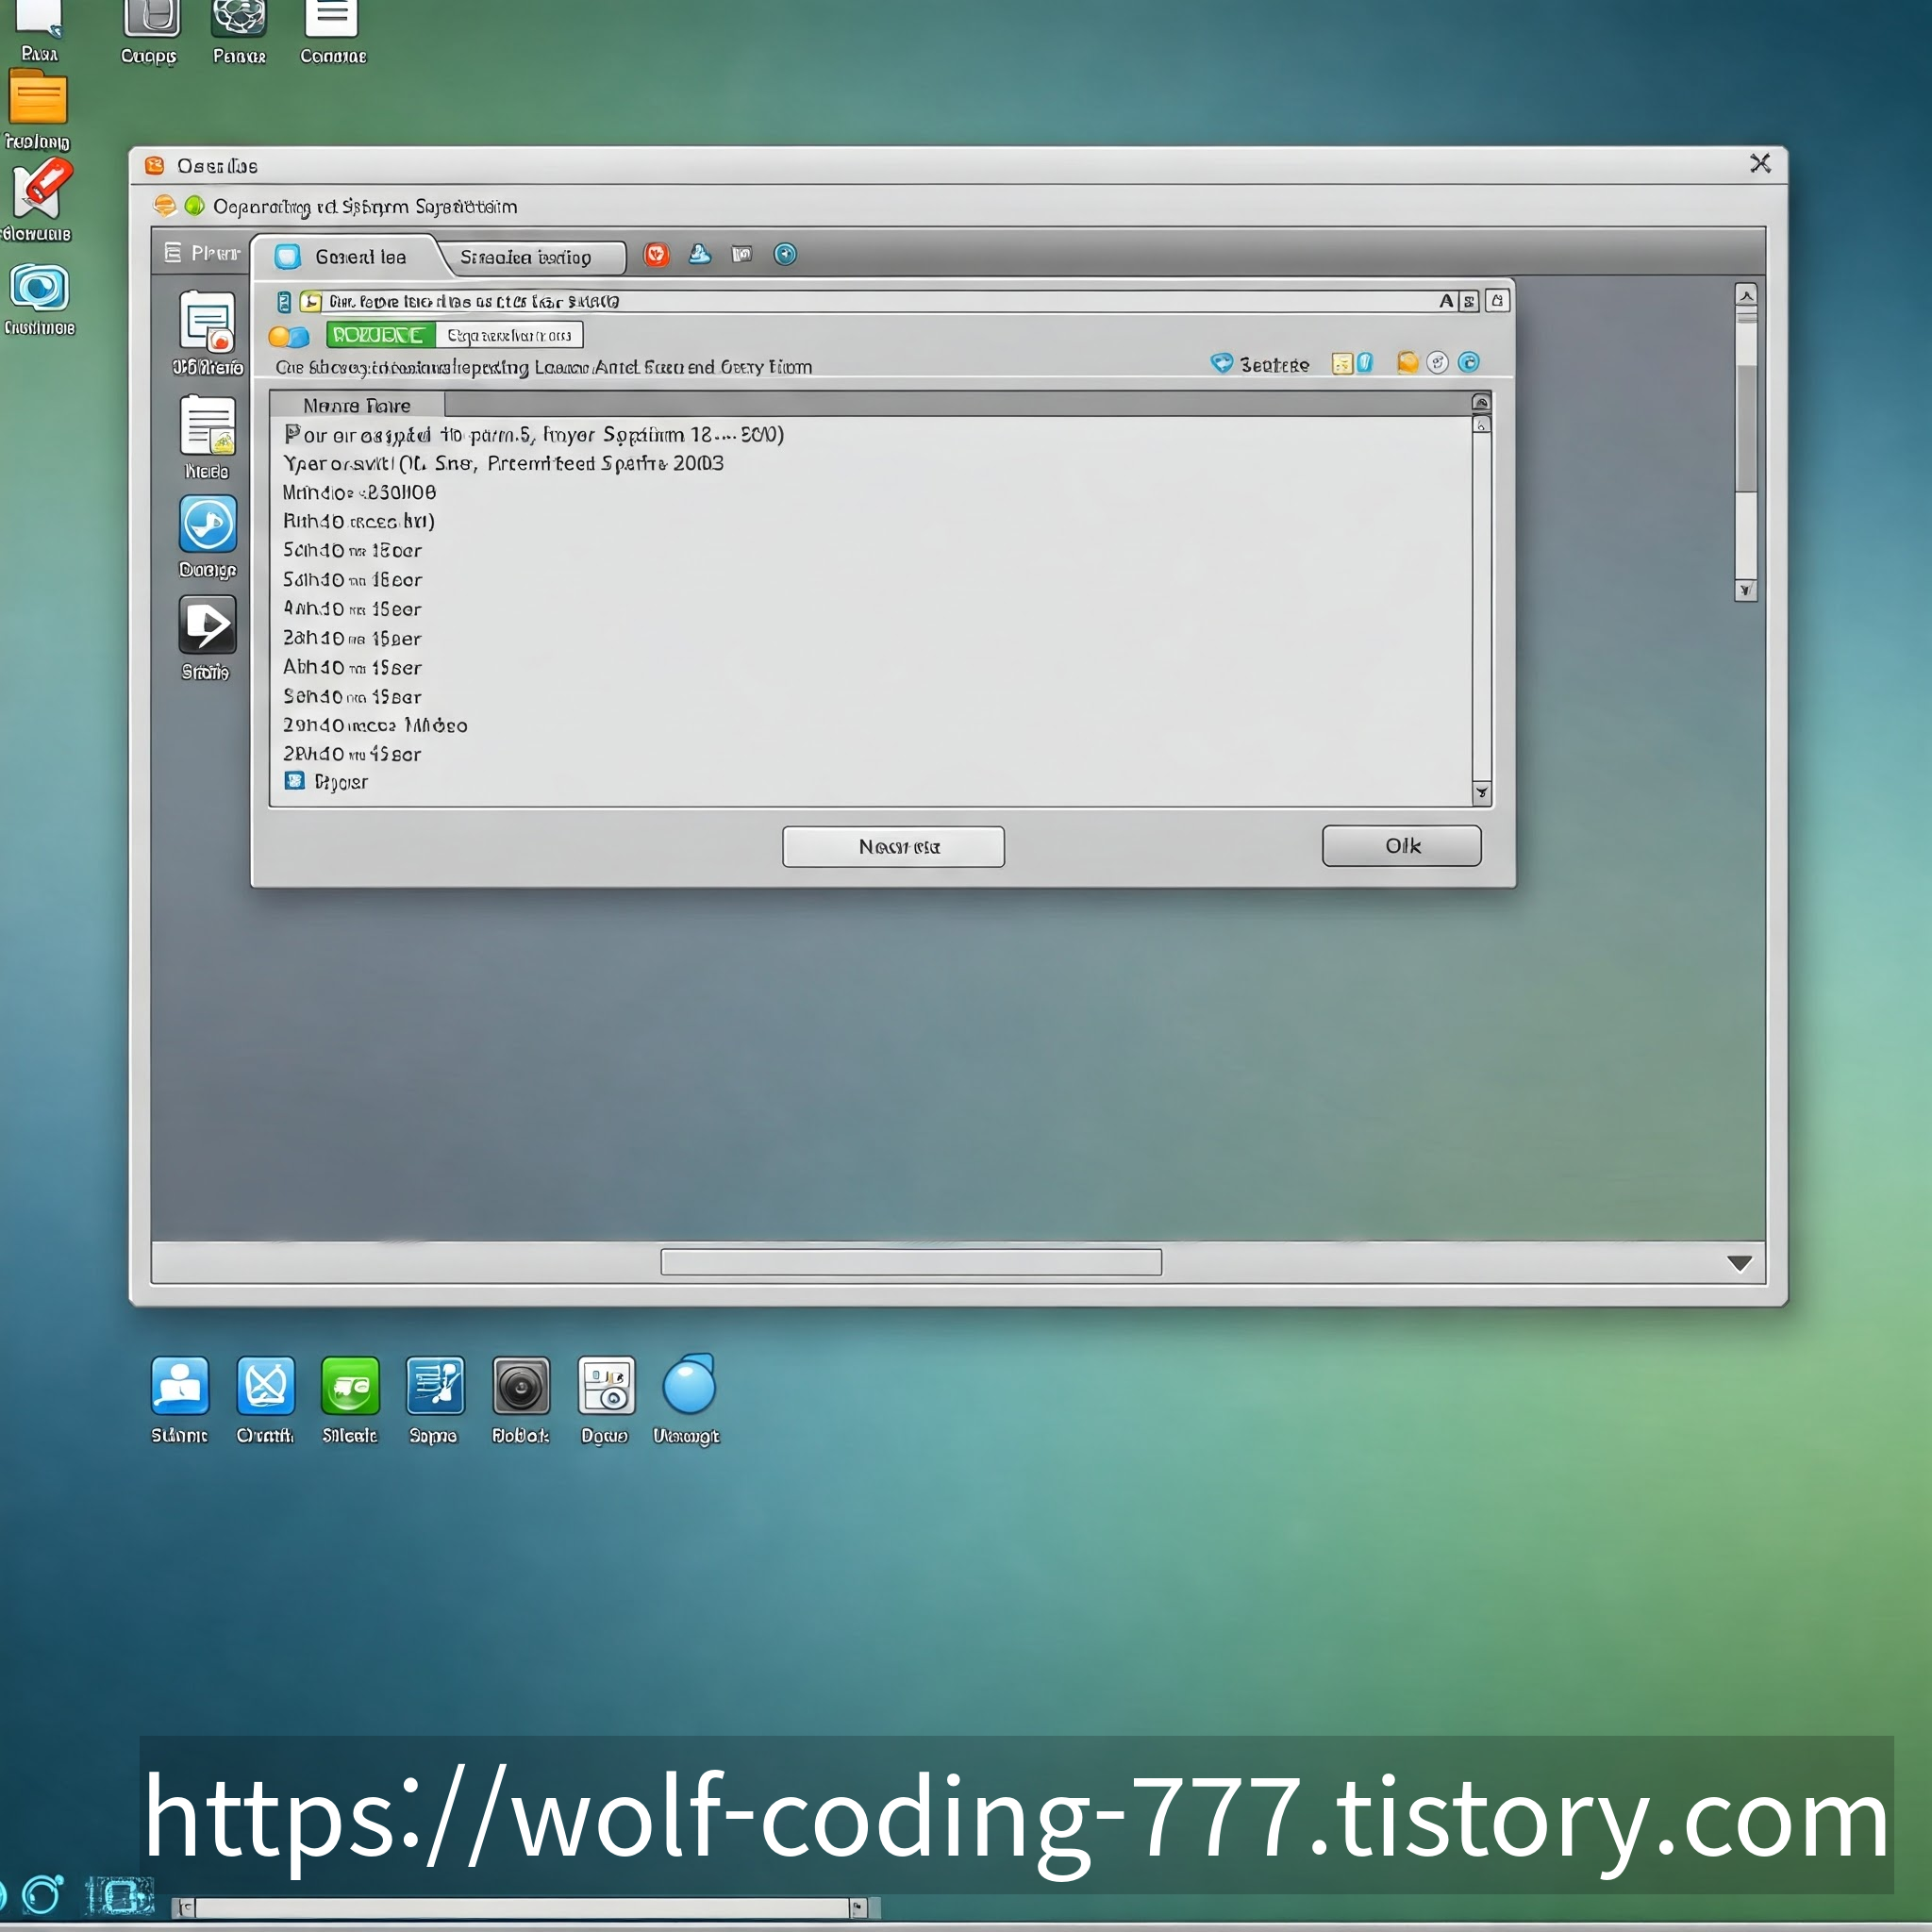Toggle the lock icon at address bar end
This screenshot has width=1932, height=1932.
pyautogui.click(x=1497, y=301)
